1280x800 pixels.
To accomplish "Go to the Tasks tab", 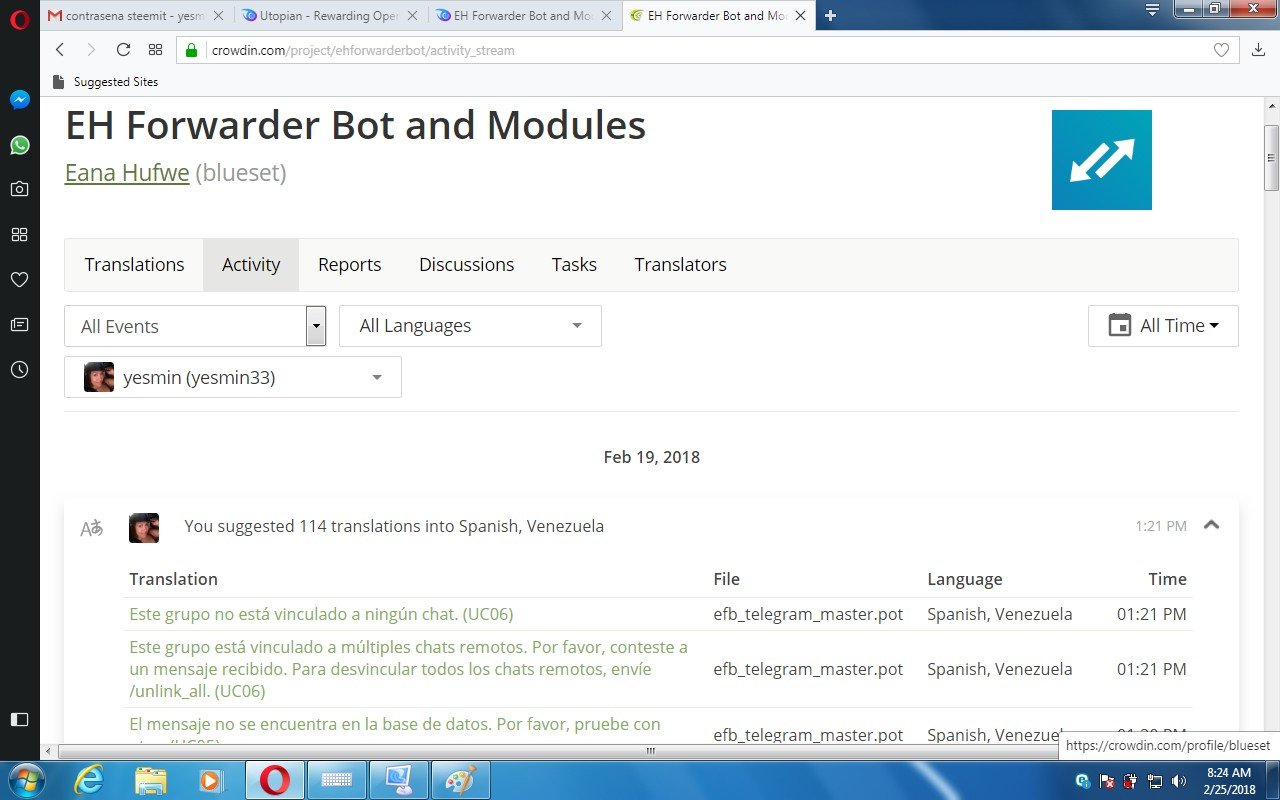I will (574, 265).
